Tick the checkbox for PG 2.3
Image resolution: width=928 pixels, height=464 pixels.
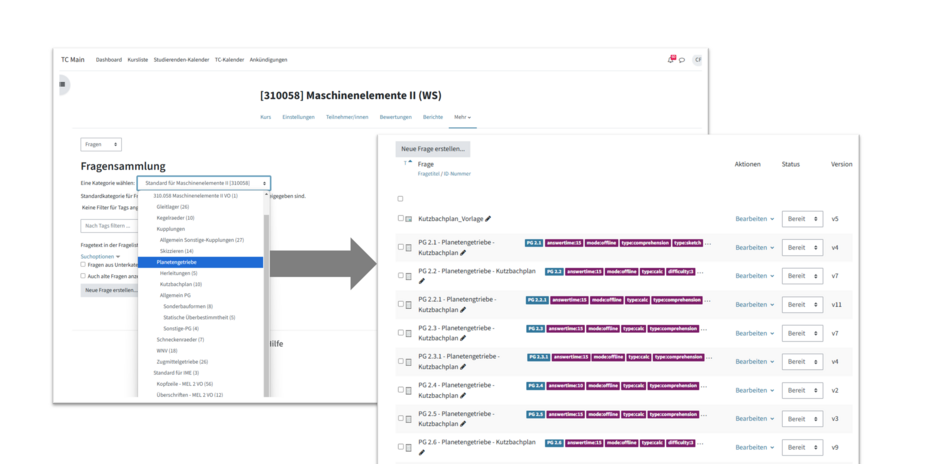point(401,333)
